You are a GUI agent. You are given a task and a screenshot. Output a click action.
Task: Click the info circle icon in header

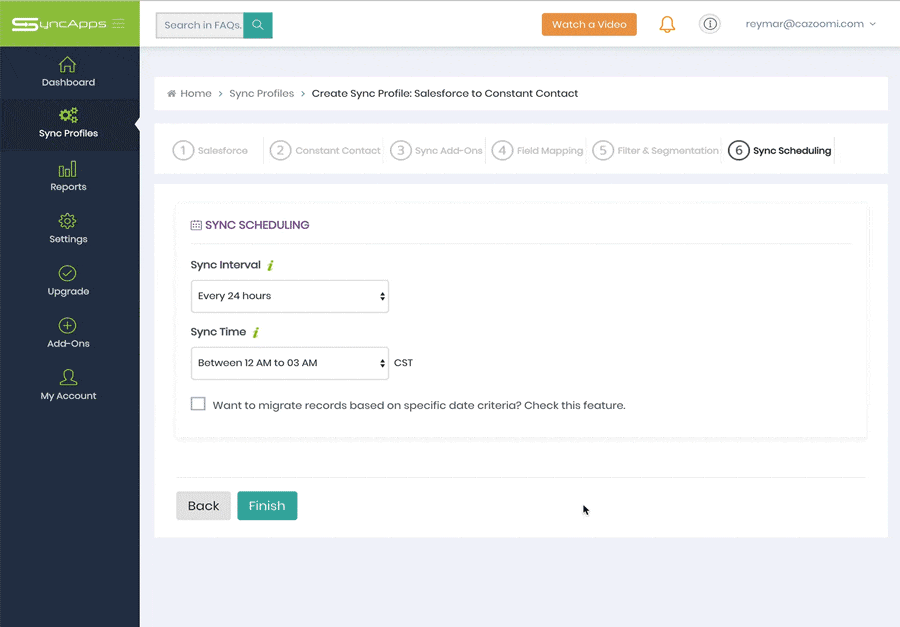point(710,24)
